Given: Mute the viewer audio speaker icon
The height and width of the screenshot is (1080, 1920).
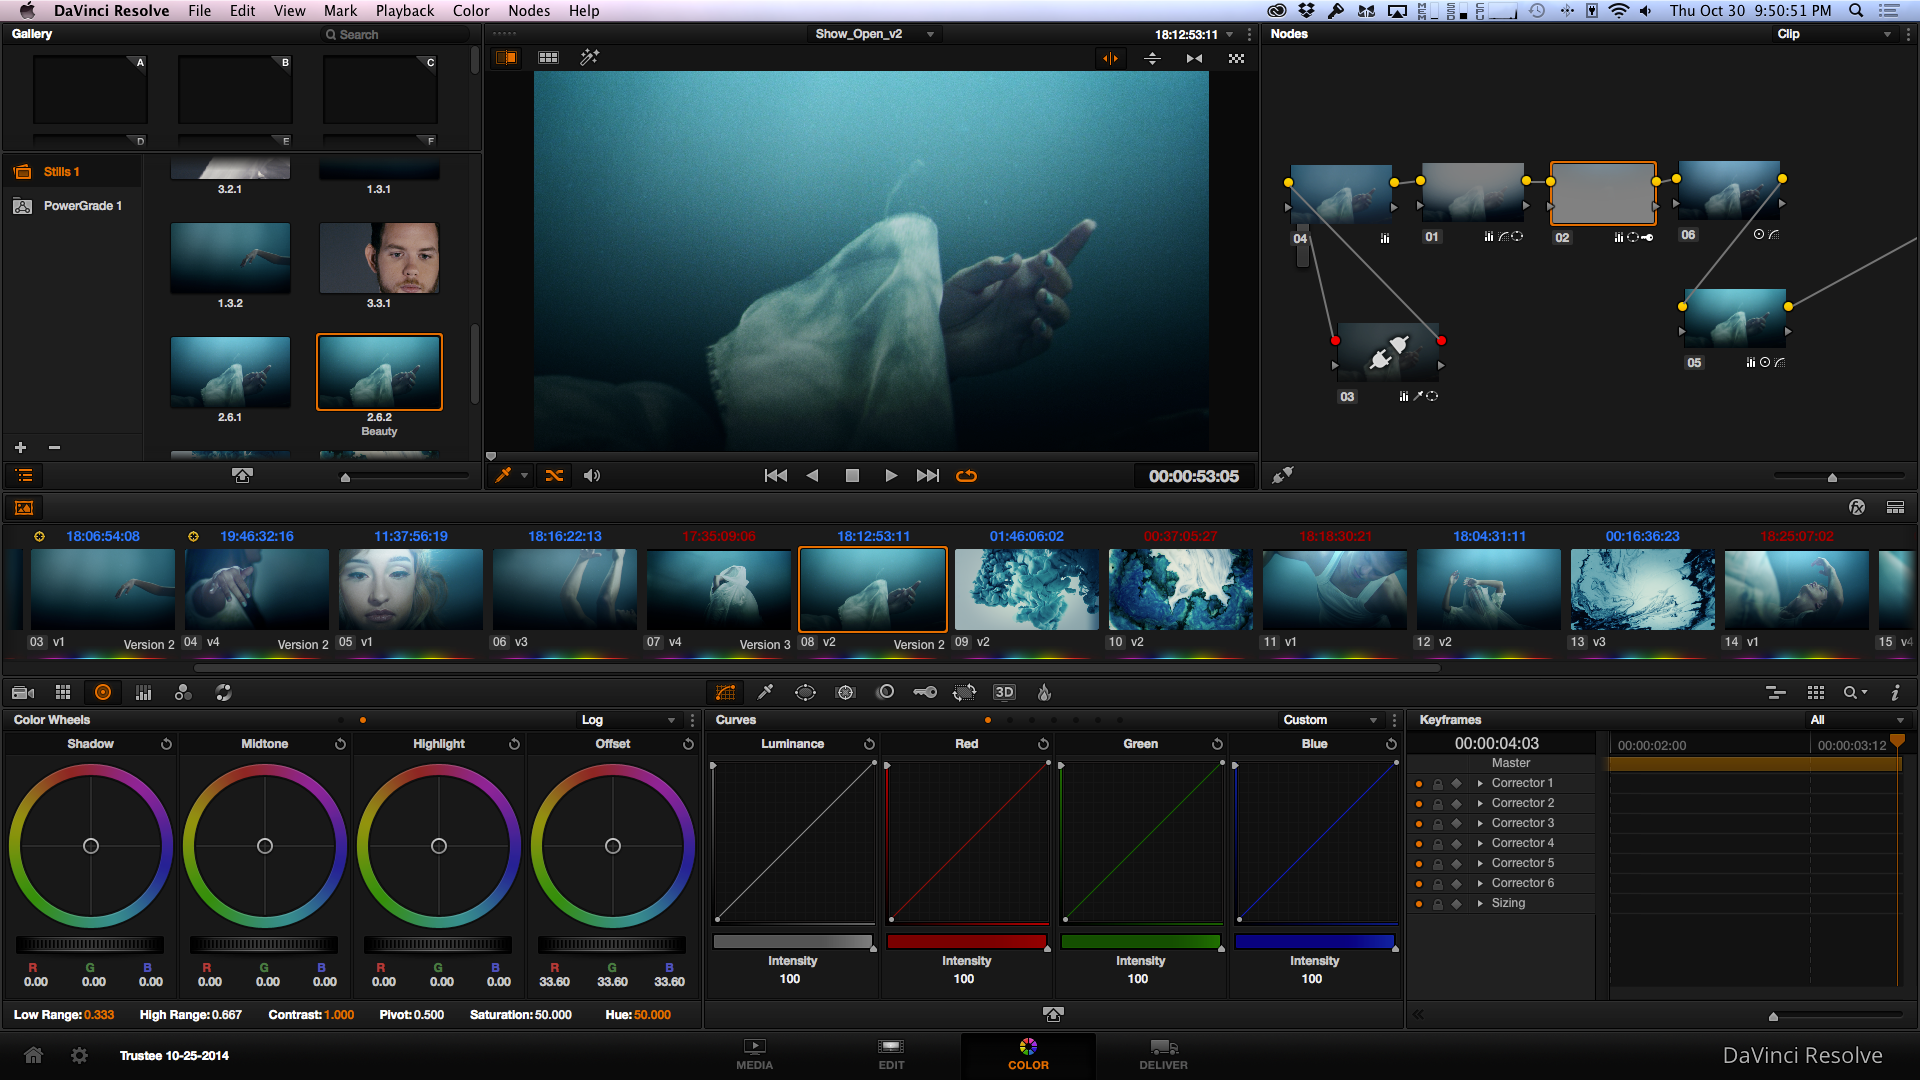Looking at the screenshot, I should coord(592,476).
